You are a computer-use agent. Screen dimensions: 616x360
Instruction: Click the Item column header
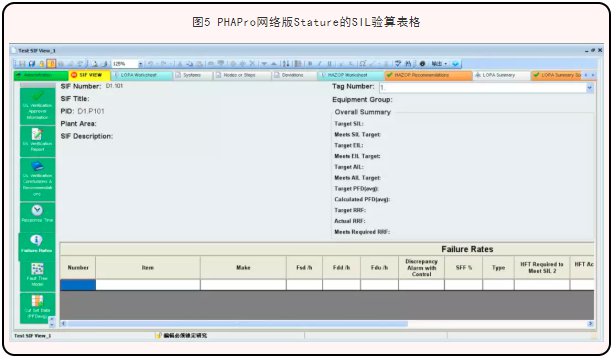148,268
